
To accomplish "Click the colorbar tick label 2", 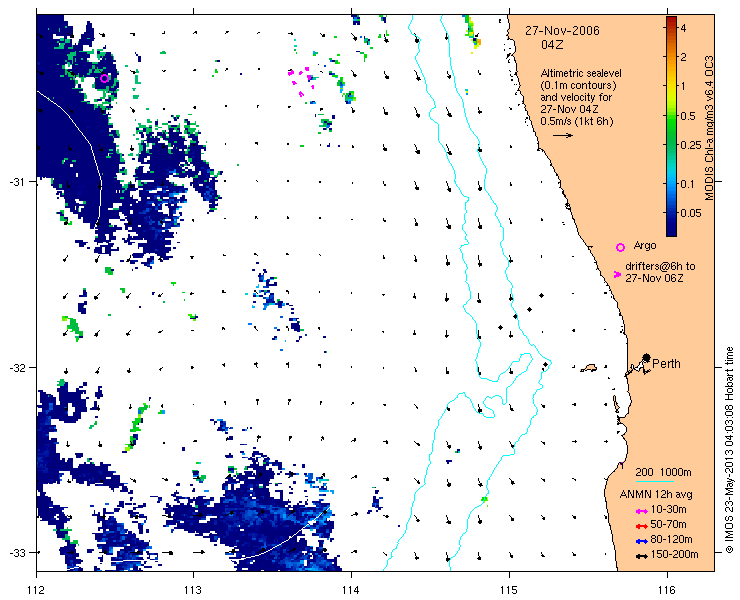I will (x=683, y=57).
